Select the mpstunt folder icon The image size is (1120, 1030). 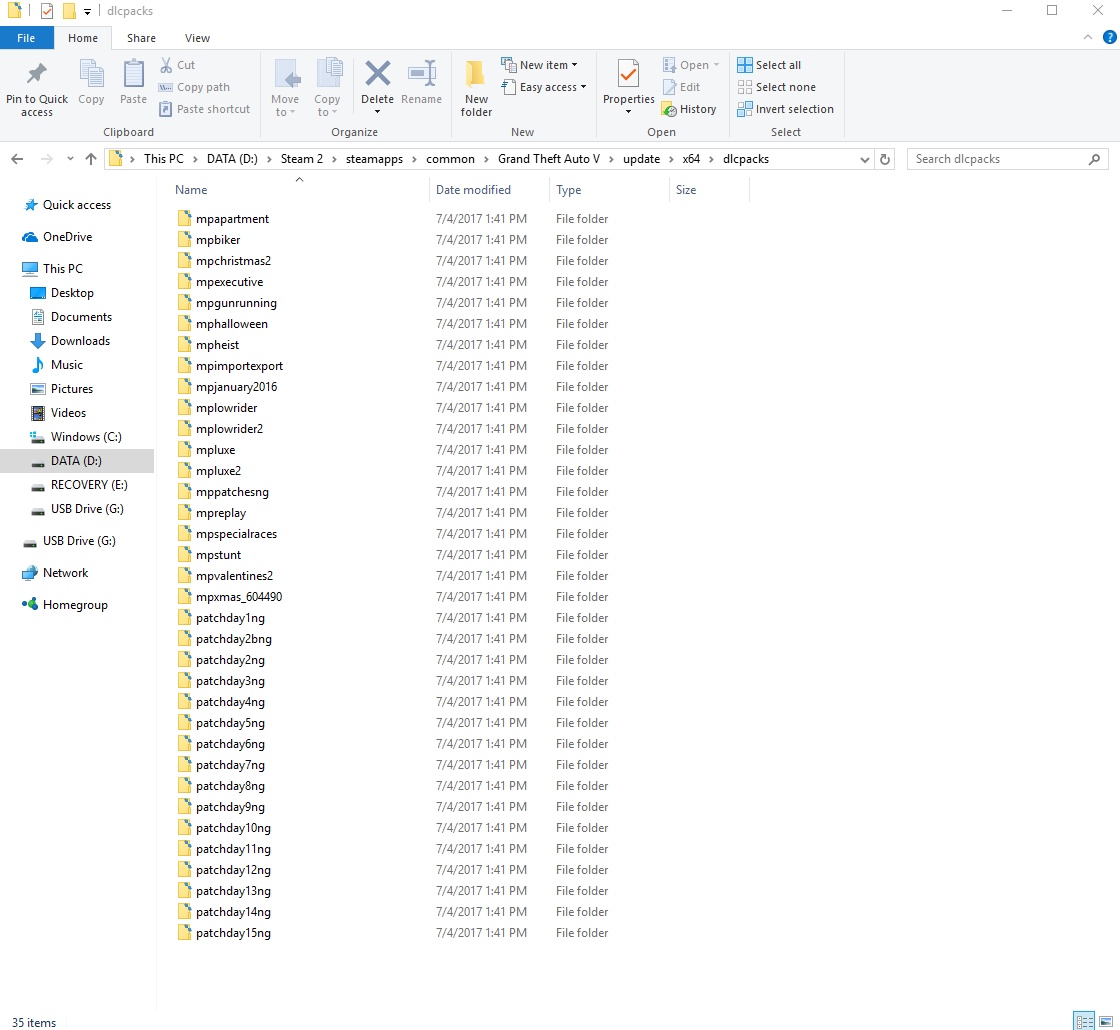[x=184, y=555]
